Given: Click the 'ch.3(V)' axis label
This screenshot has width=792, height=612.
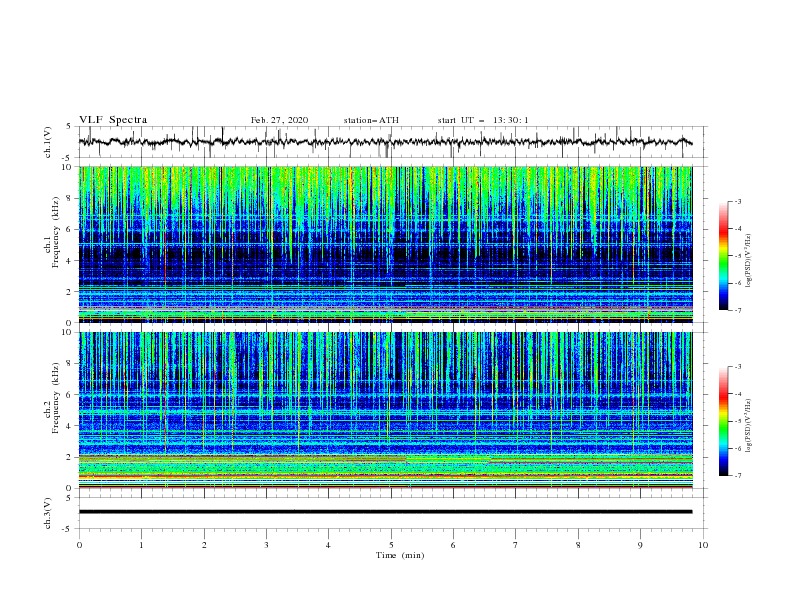Looking at the screenshot, I should (x=48, y=513).
